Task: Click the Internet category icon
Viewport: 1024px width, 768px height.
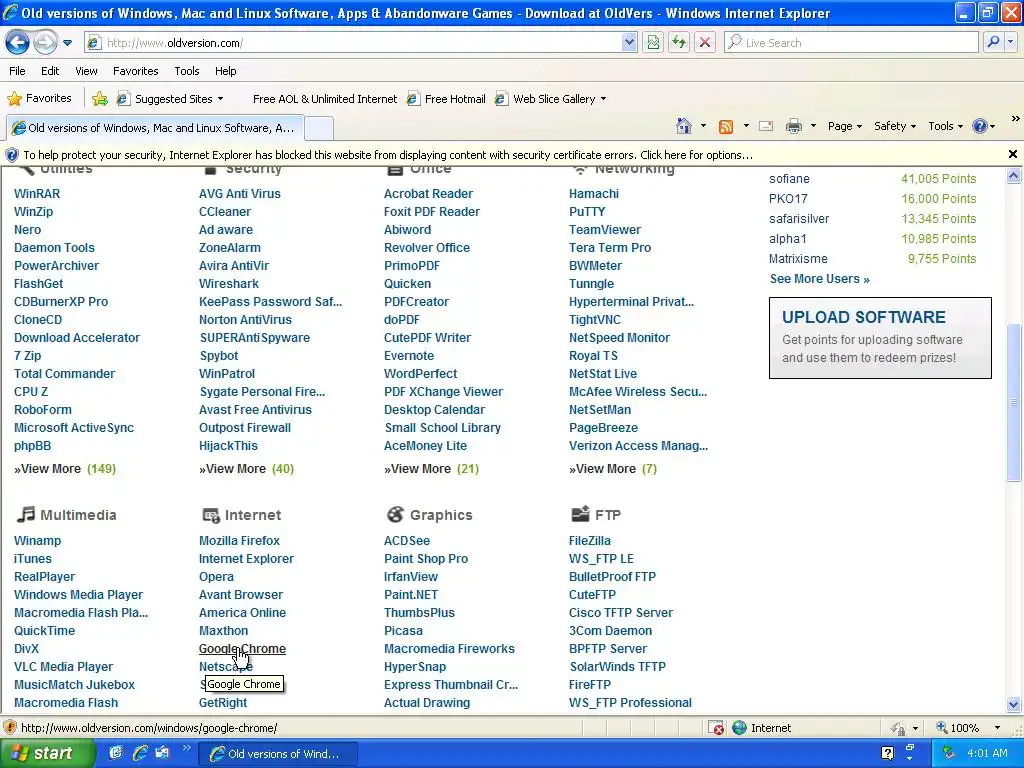Action: tap(210, 515)
